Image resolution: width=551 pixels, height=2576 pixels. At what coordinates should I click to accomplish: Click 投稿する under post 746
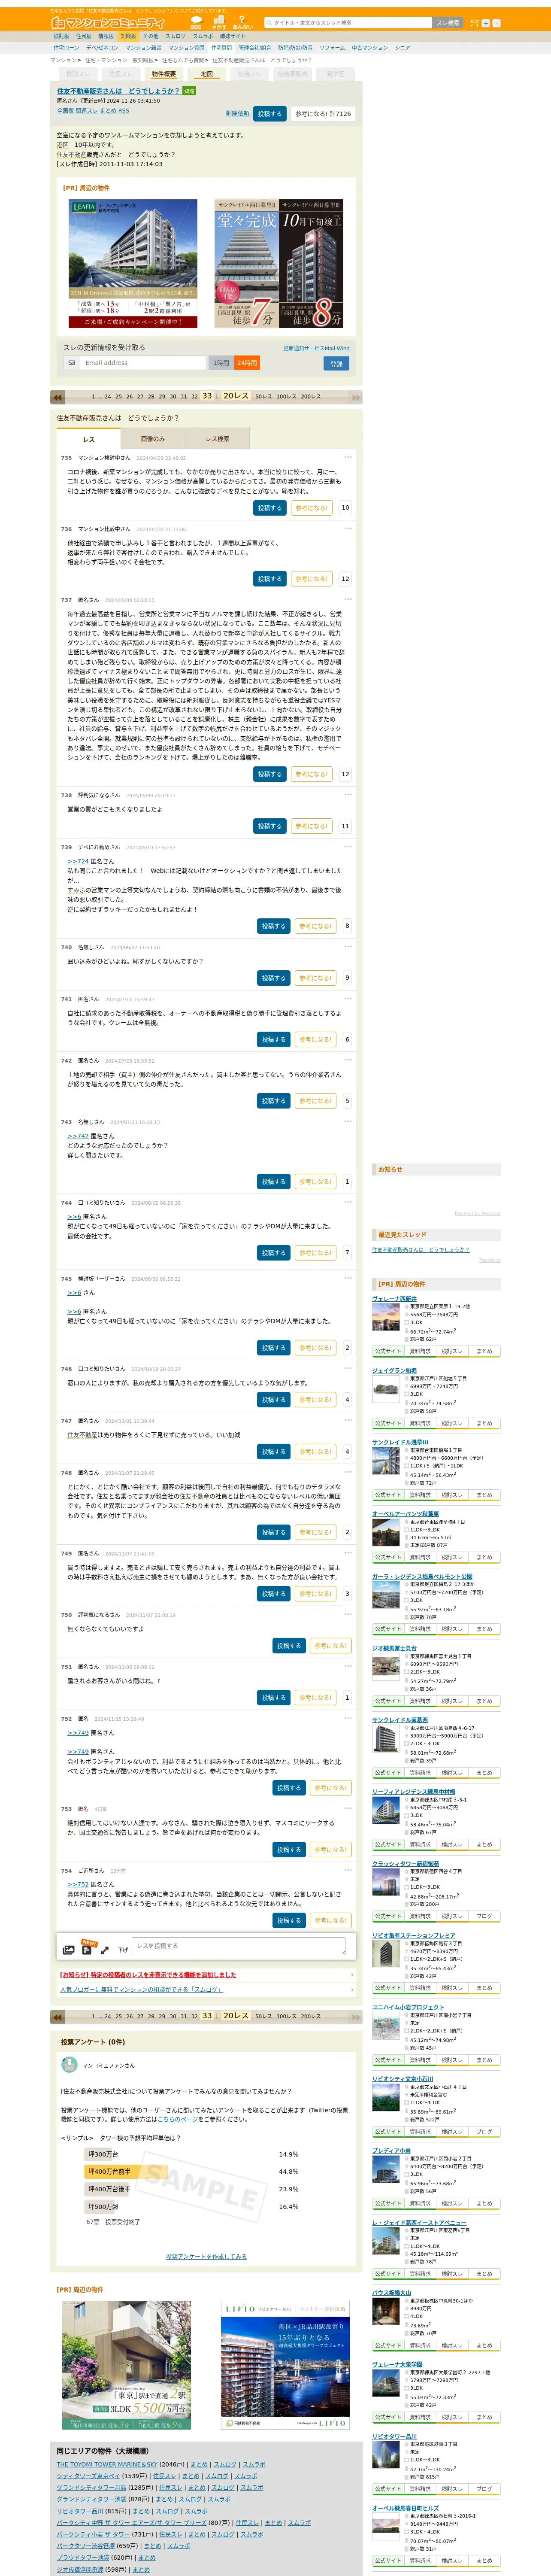coord(273,1399)
